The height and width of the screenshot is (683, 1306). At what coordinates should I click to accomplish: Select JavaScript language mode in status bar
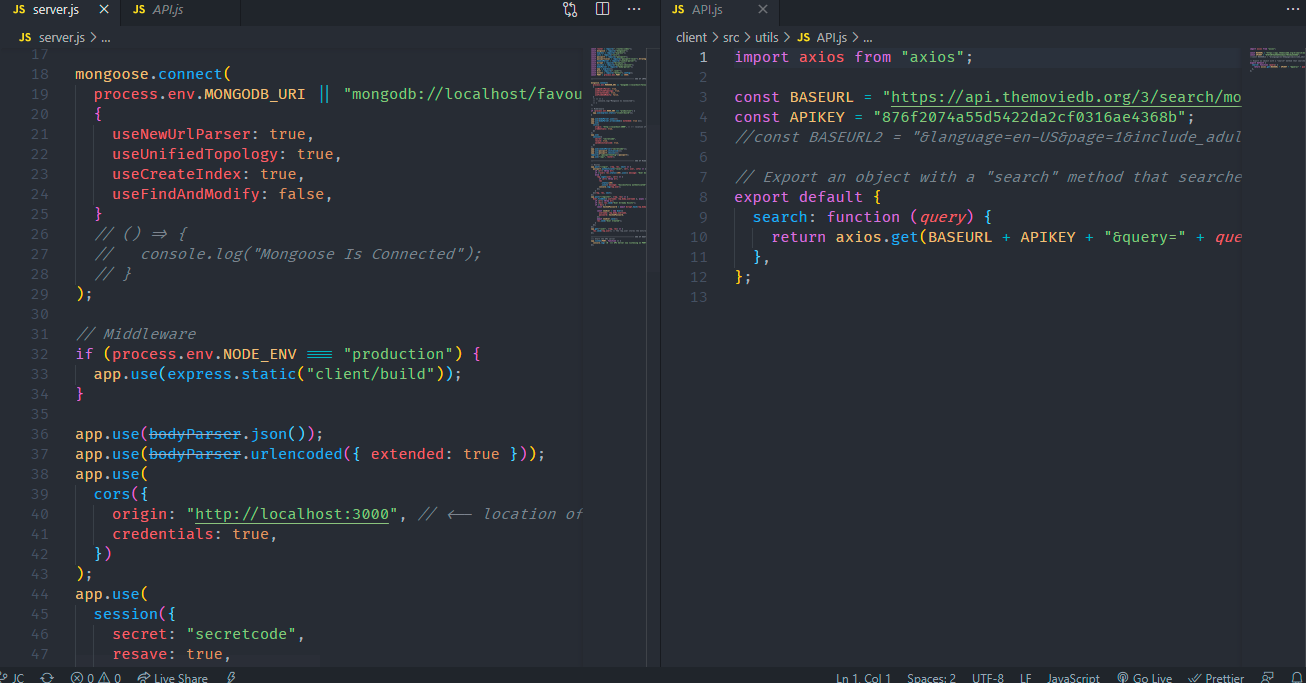tap(1073, 677)
